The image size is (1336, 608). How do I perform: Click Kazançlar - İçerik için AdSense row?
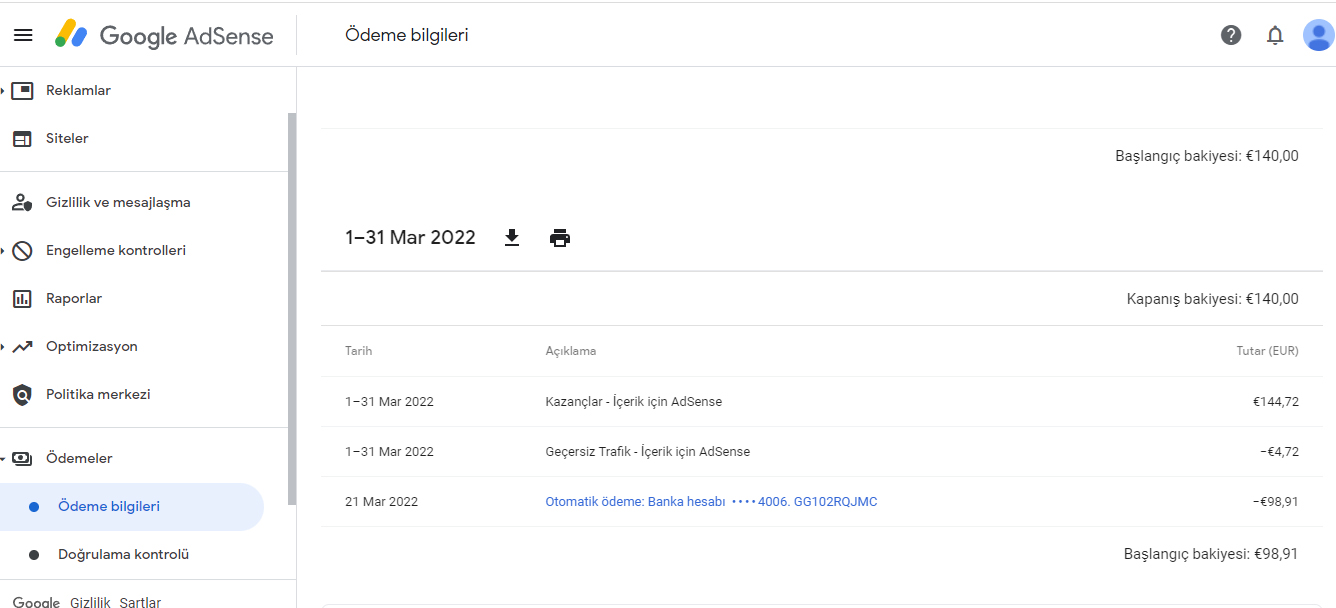point(822,402)
